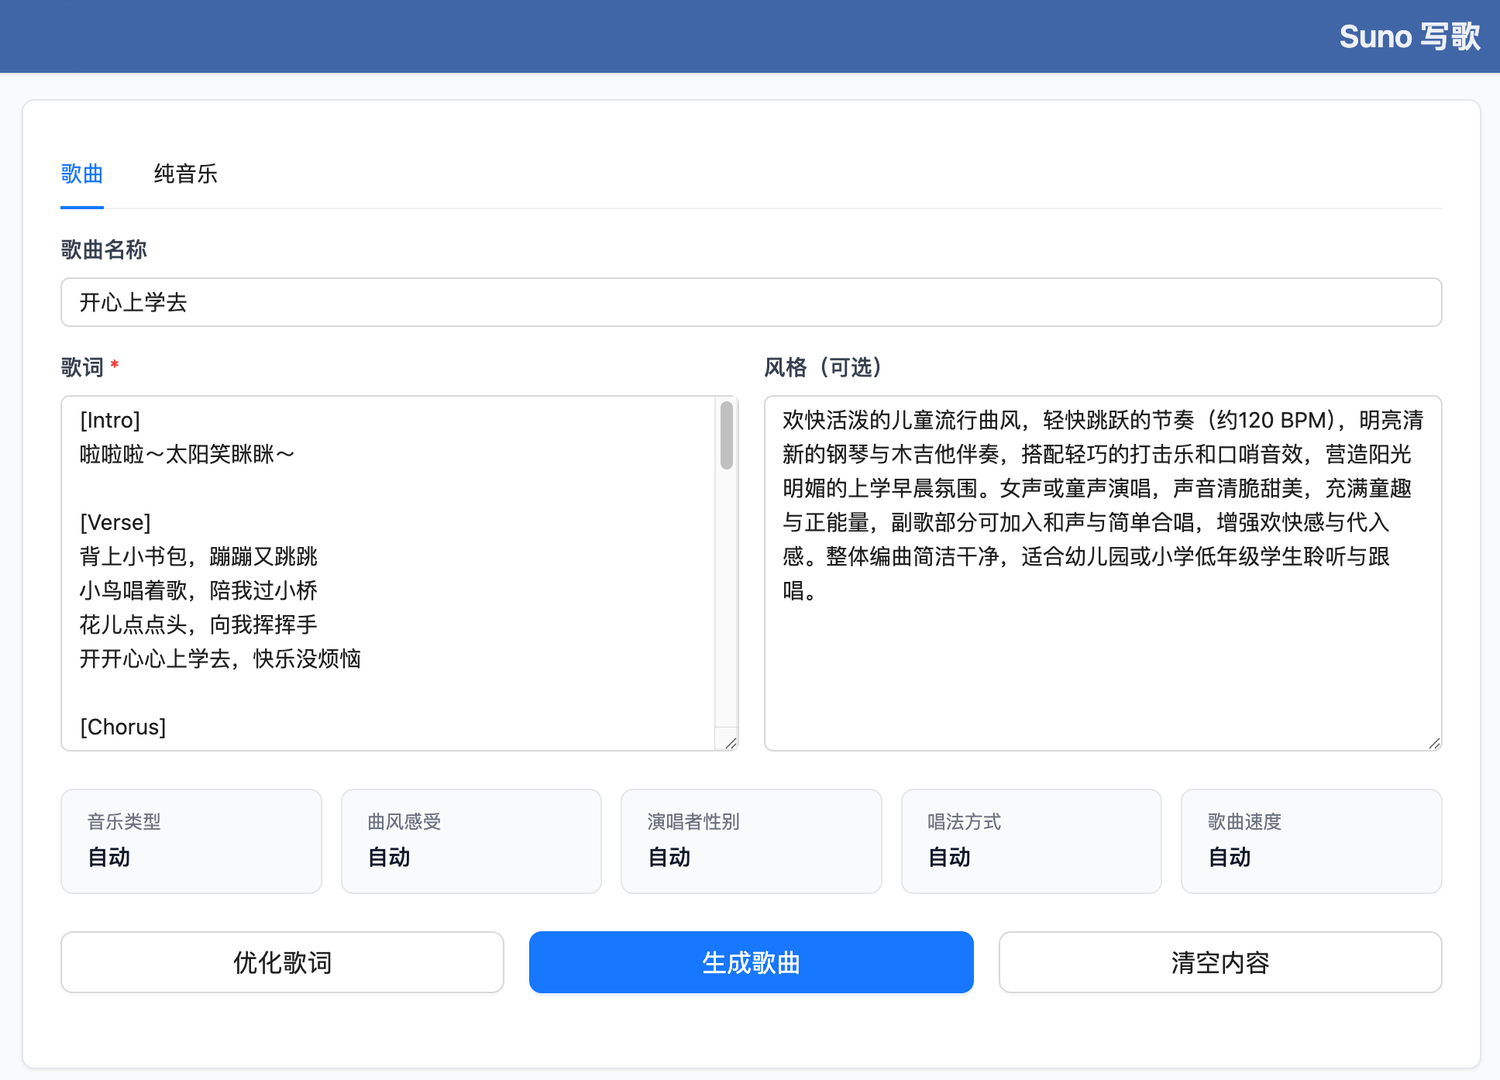Open the 歌曲速度 selector
The image size is (1500, 1080).
(1311, 840)
